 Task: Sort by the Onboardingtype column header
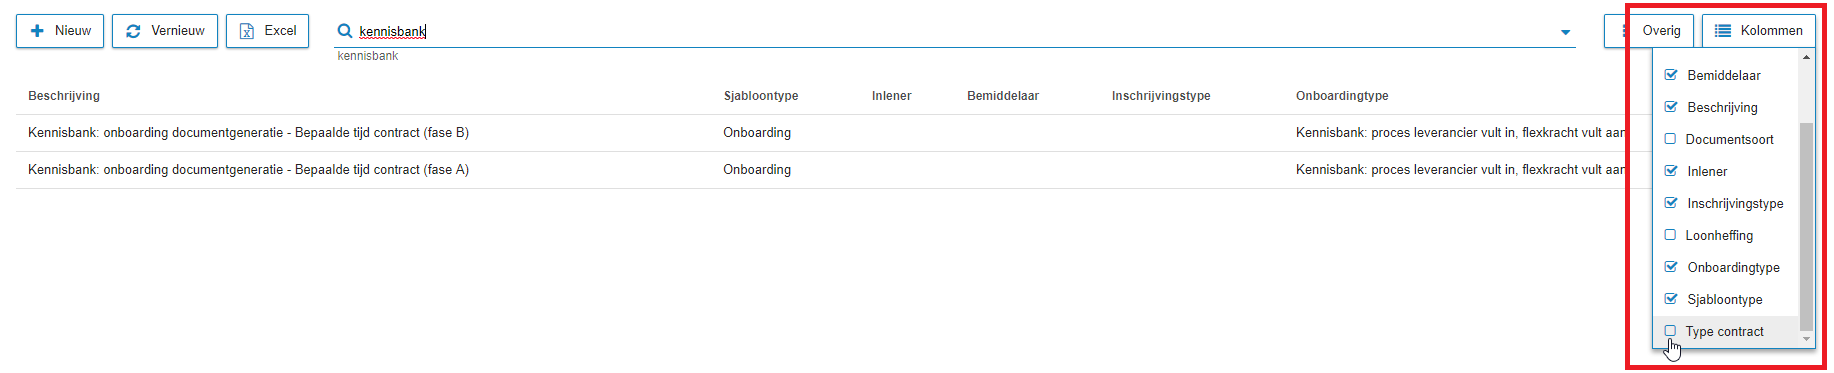pyautogui.click(x=1342, y=96)
